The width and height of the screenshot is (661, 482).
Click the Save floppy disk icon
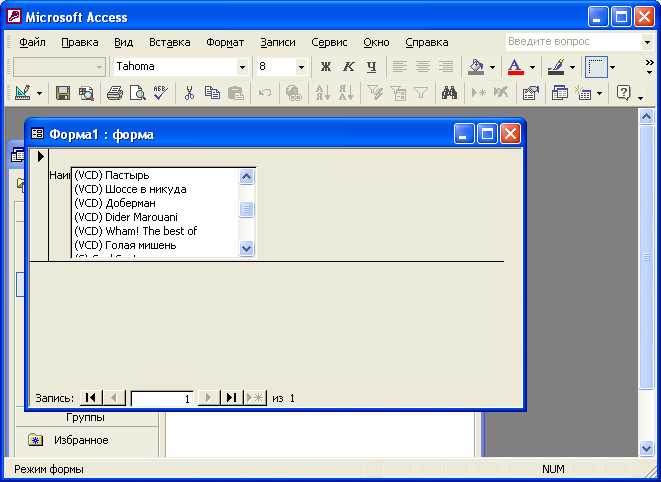(x=63, y=93)
